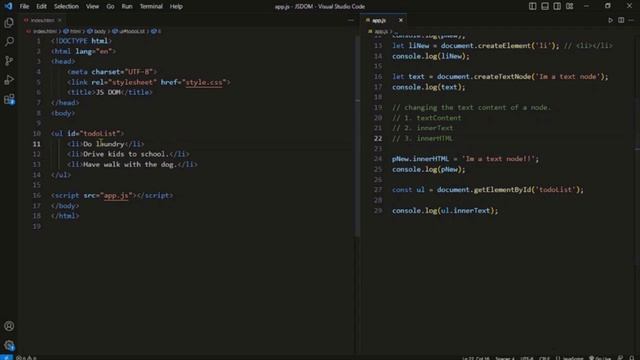This screenshot has width=640, height=360.
Task: Click the 'todoList' id value in ul tag
Action: click(100, 133)
